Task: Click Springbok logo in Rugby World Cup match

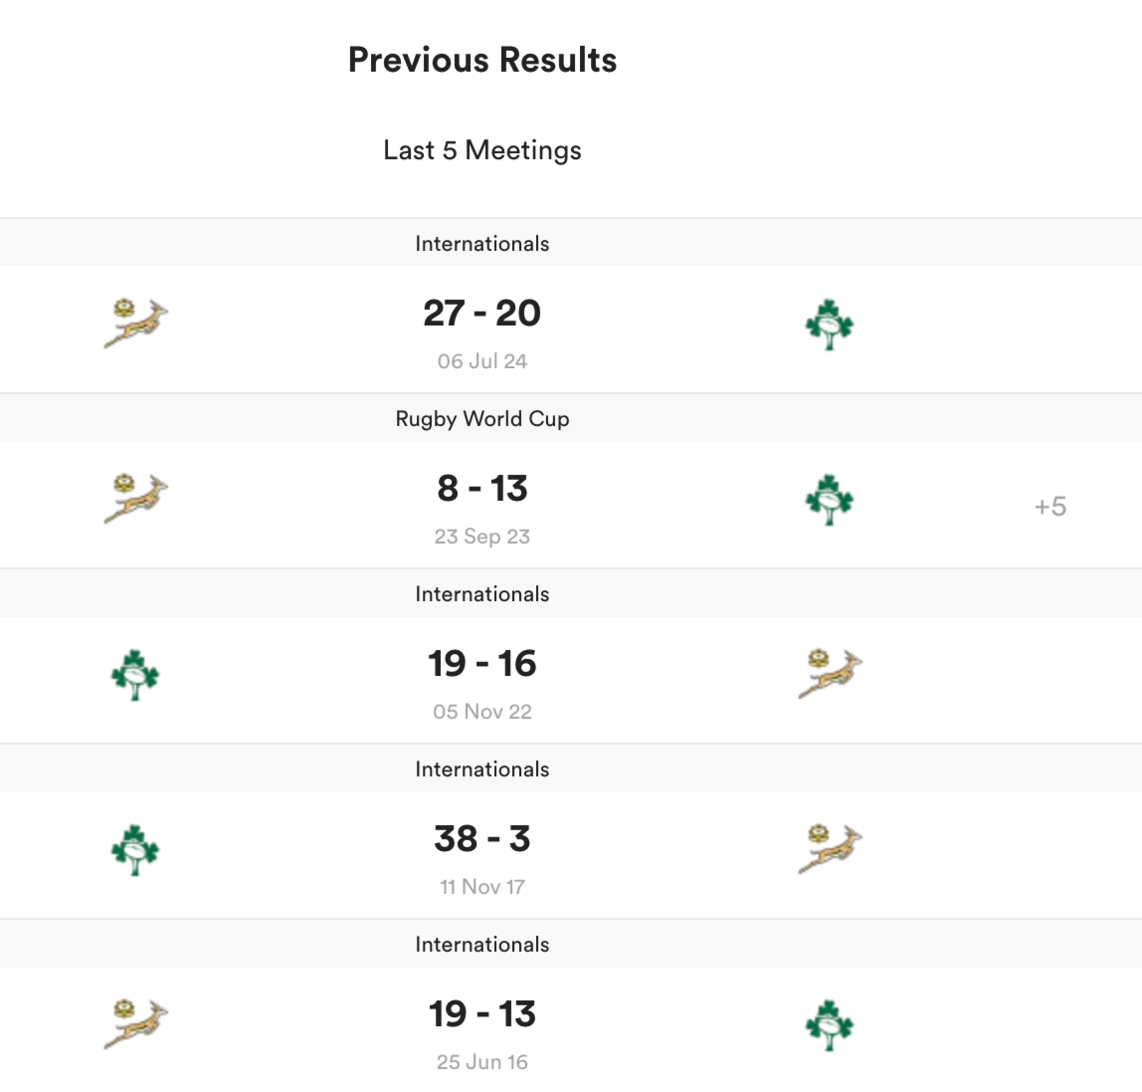Action: coord(136,498)
